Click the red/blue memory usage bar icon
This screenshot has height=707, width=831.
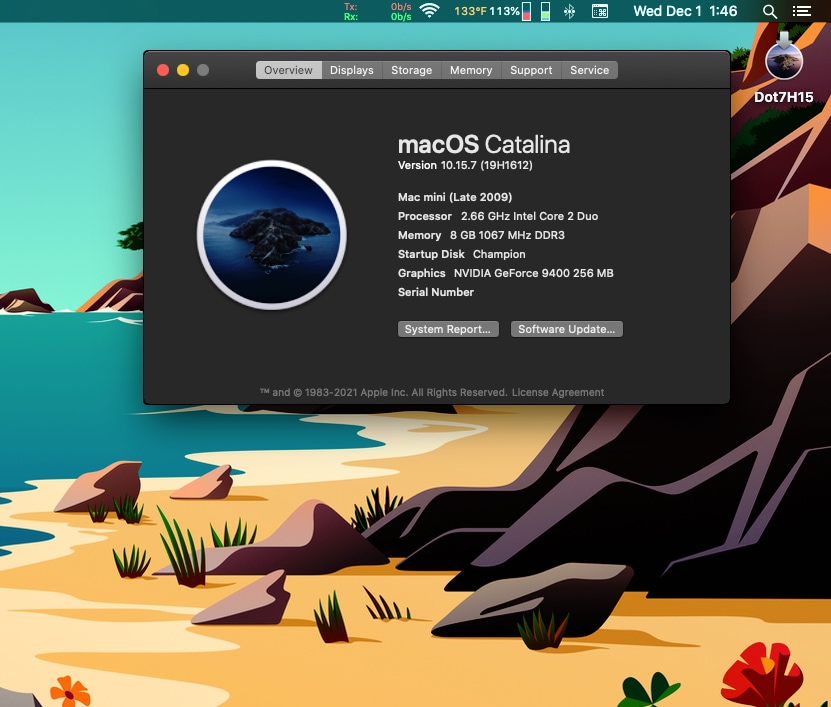526,11
